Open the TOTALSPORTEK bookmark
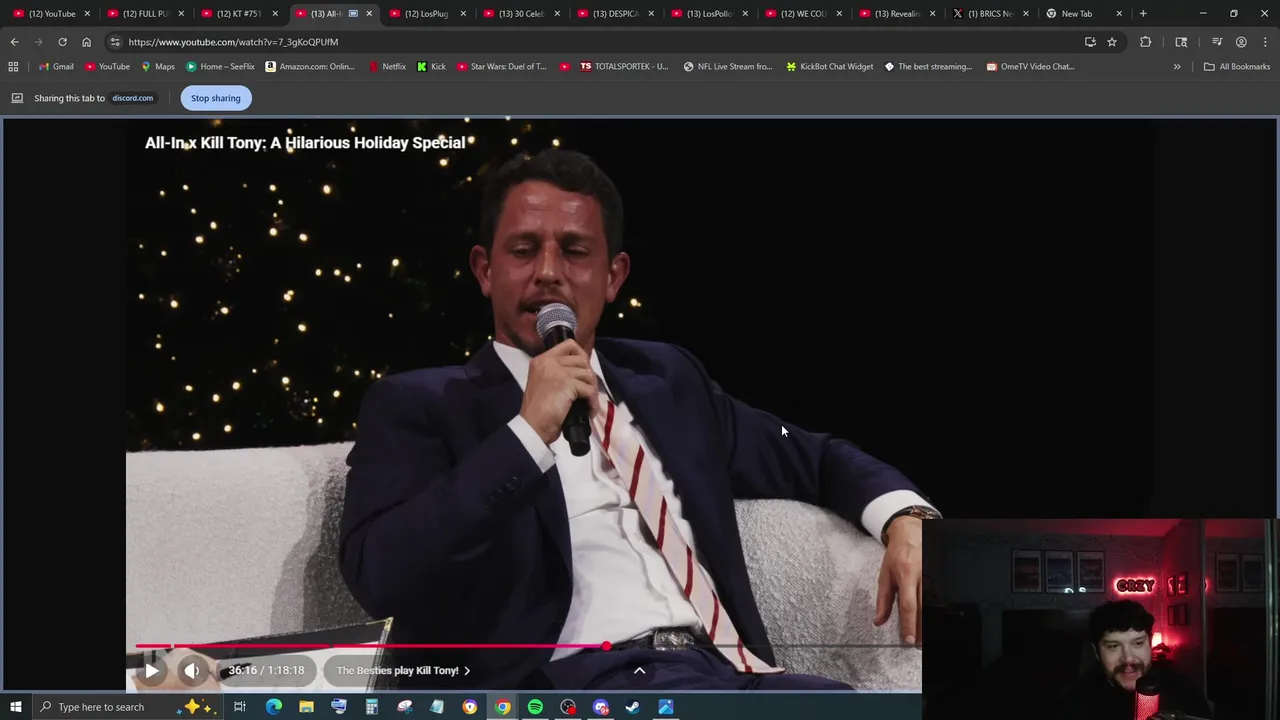The height and width of the screenshot is (720, 1280). coord(623,67)
